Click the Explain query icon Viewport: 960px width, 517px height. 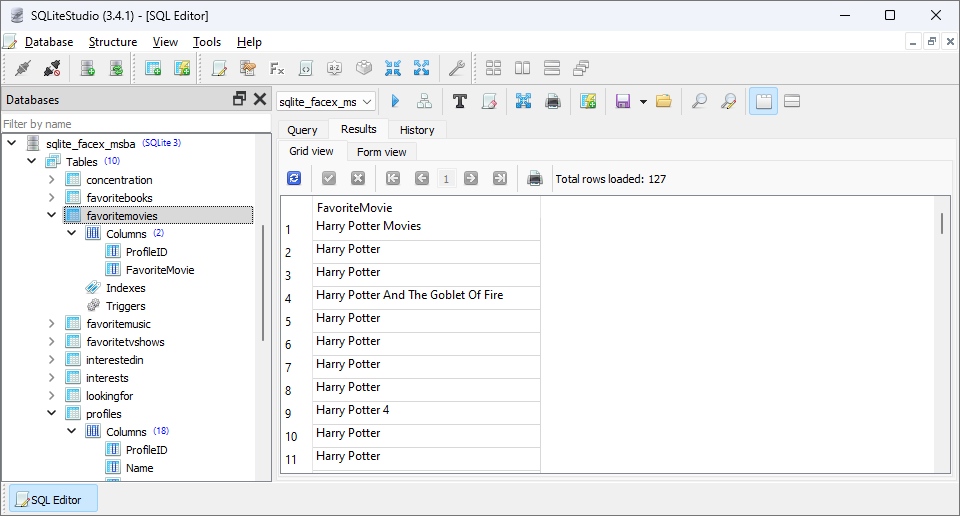[424, 101]
